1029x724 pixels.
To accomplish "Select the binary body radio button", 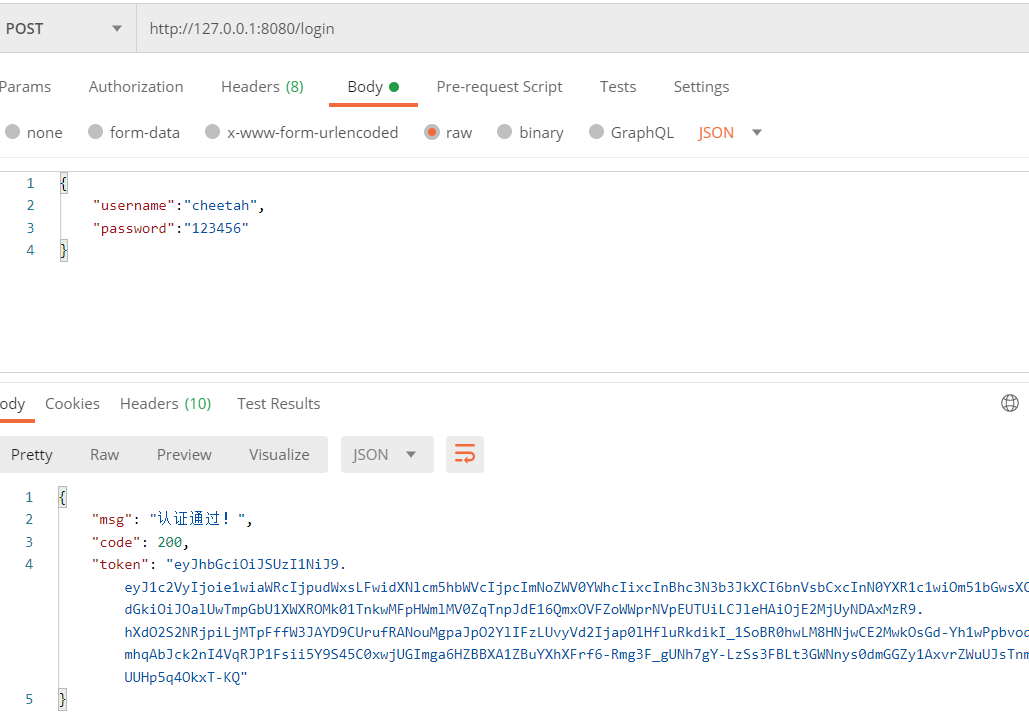I will pyautogui.click(x=505, y=132).
